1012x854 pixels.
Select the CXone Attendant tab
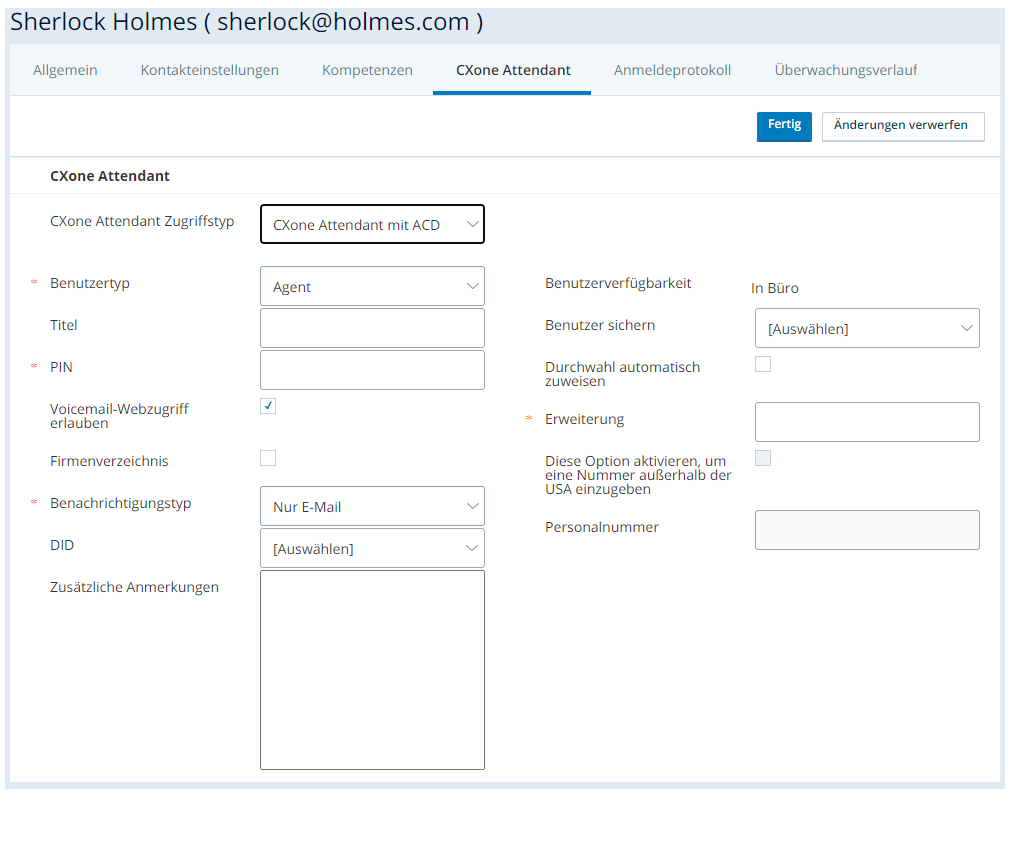pos(513,70)
